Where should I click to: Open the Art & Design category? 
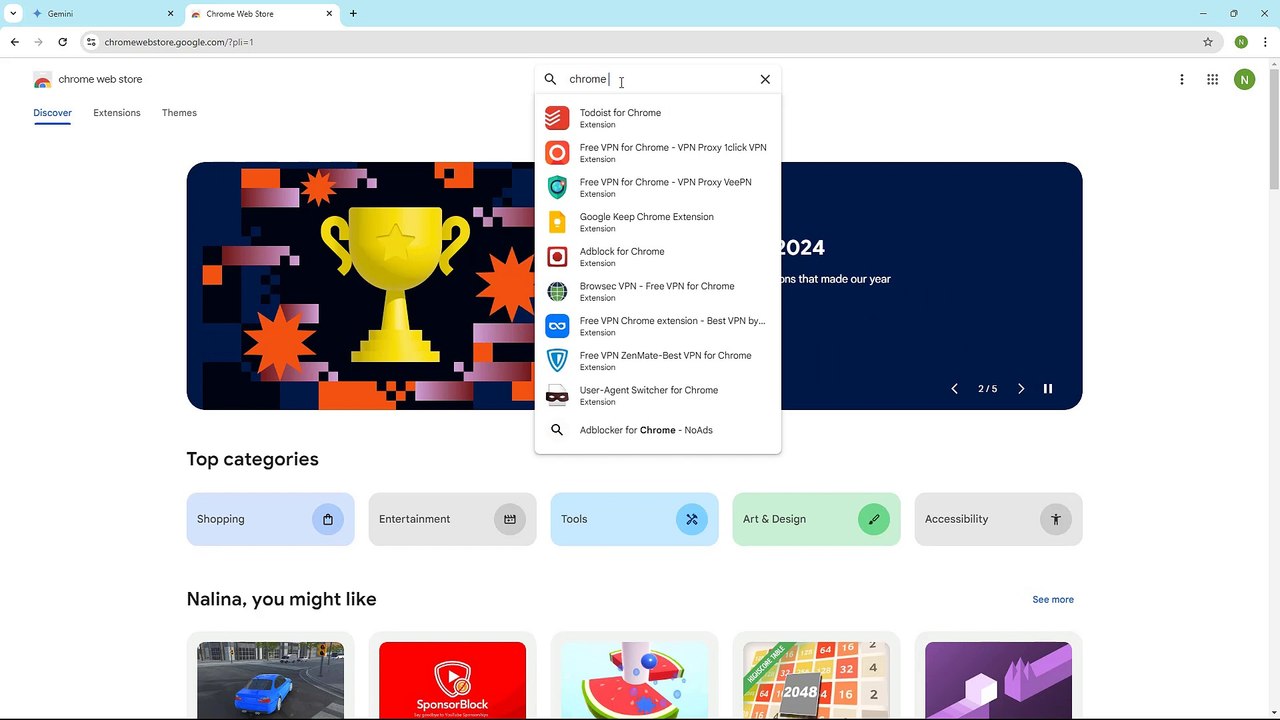click(x=816, y=519)
